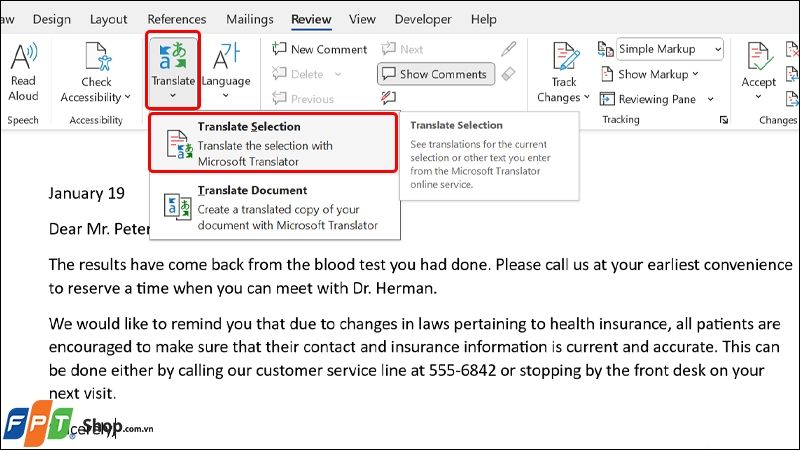Switch to the Design tab

[x=52, y=19]
